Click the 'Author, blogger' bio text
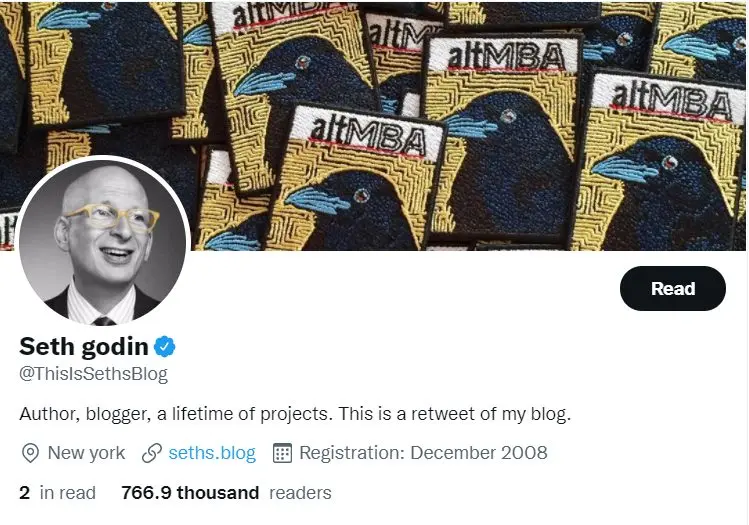Screen dimensions: 749x525 pos(82,414)
